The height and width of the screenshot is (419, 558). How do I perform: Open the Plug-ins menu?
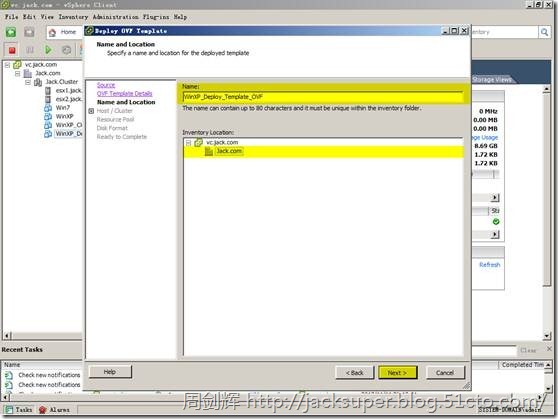(x=156, y=17)
